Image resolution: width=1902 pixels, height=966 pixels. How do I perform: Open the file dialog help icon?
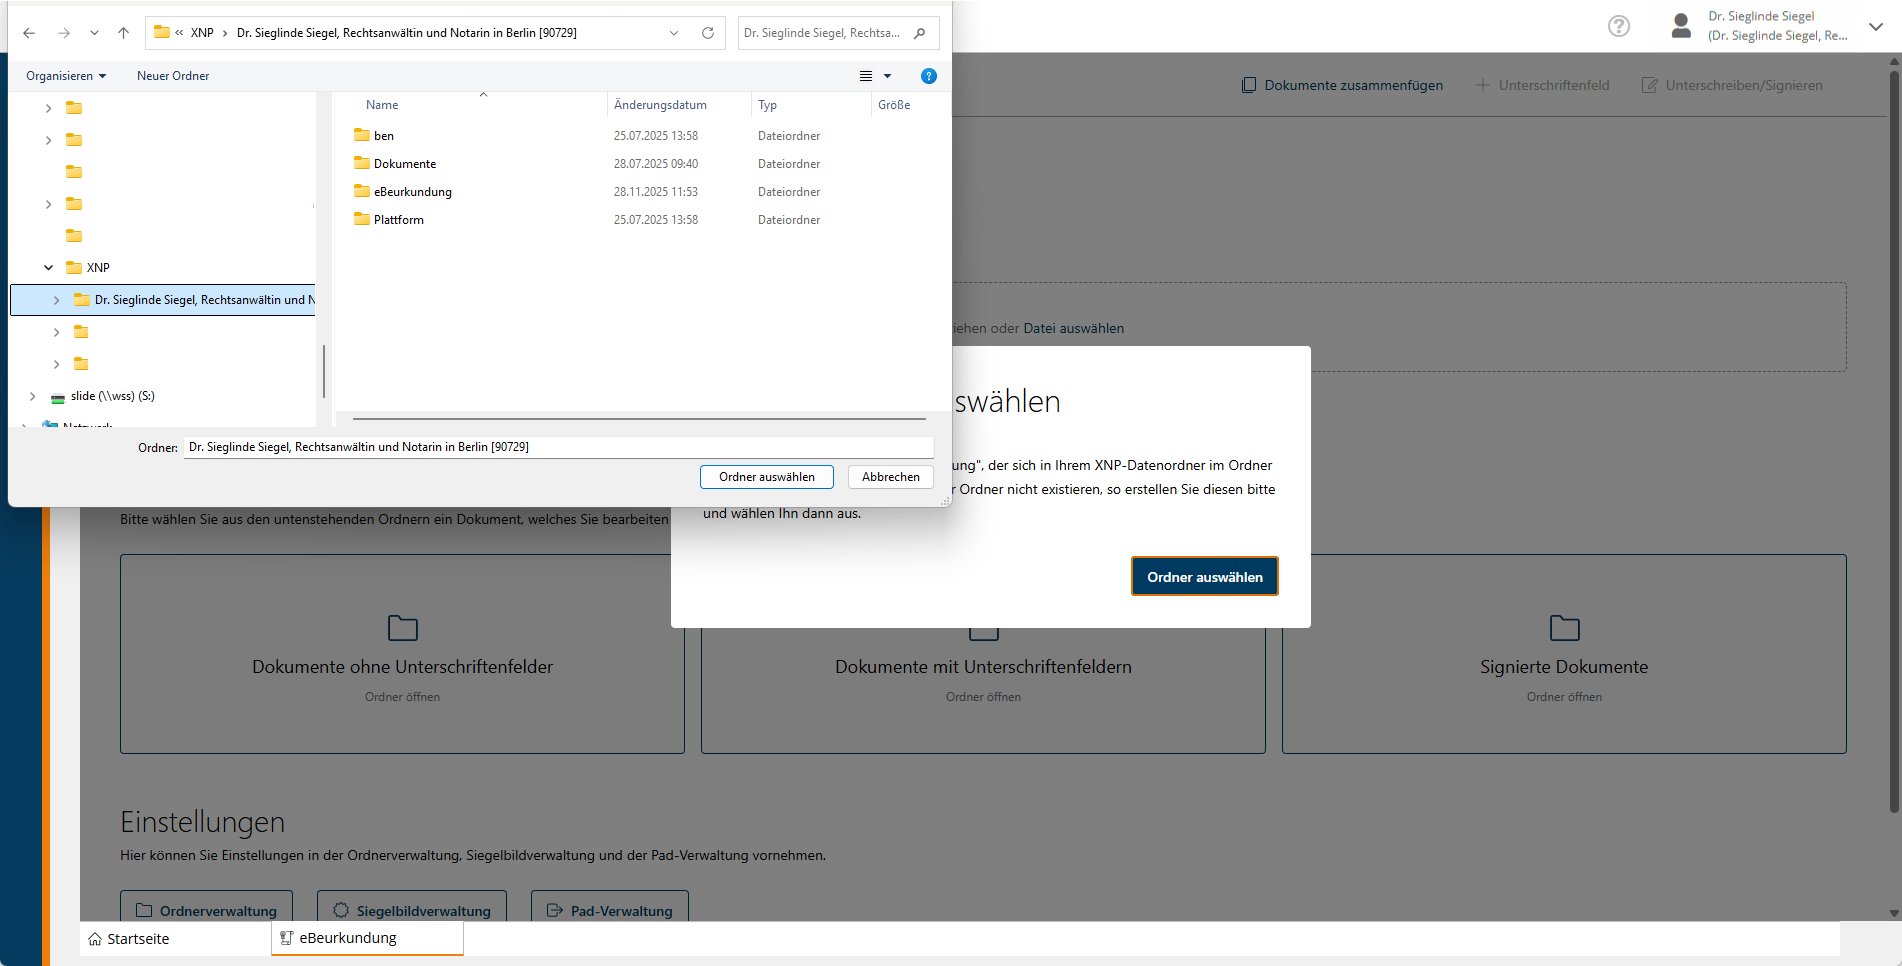point(928,76)
